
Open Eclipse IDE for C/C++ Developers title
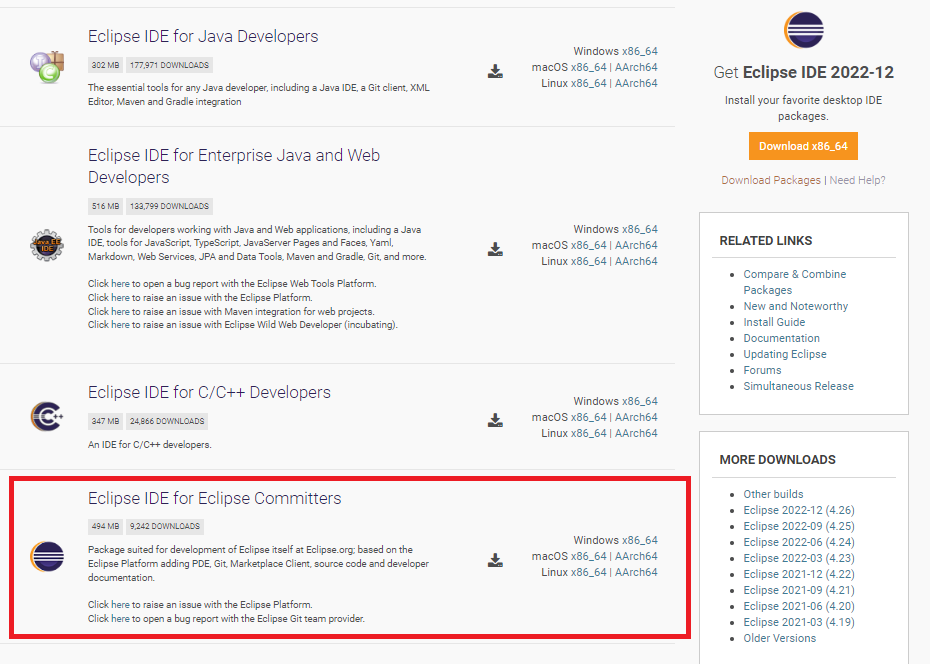pyautogui.click(x=209, y=392)
